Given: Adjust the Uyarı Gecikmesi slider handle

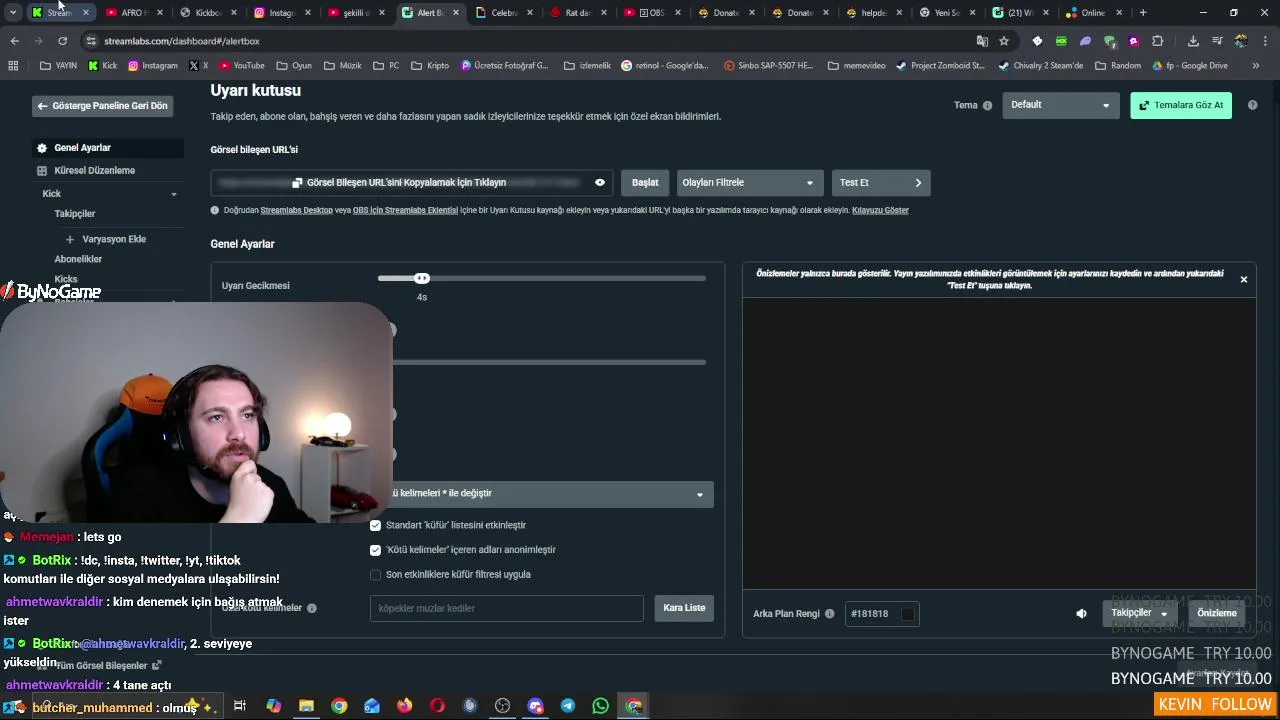Looking at the screenshot, I should [x=422, y=279].
